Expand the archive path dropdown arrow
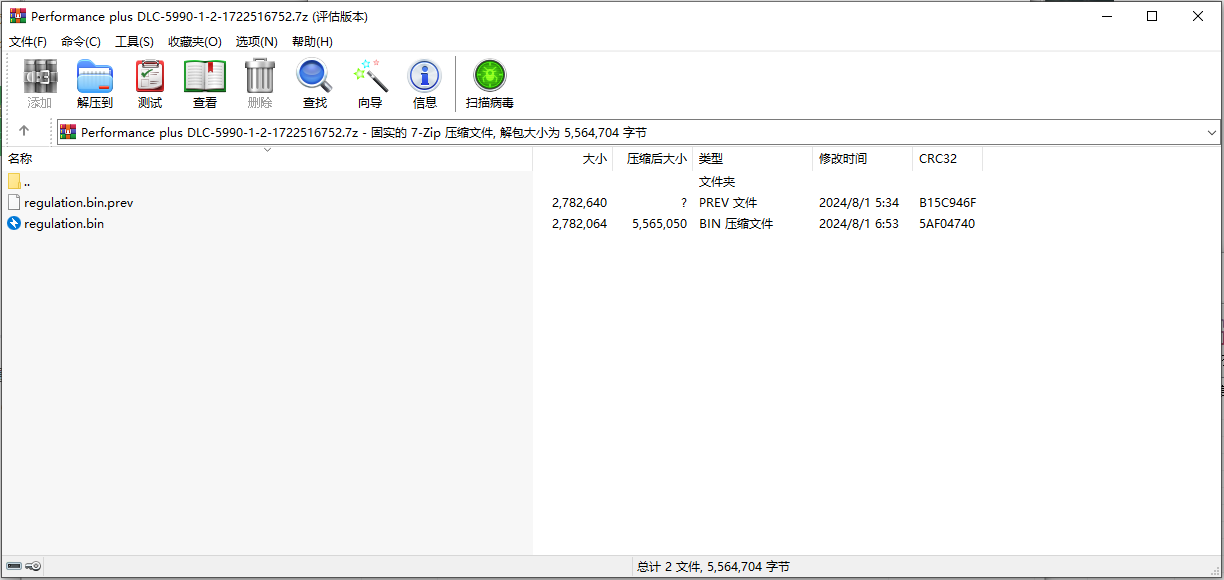The width and height of the screenshot is (1224, 580). coord(1212,132)
